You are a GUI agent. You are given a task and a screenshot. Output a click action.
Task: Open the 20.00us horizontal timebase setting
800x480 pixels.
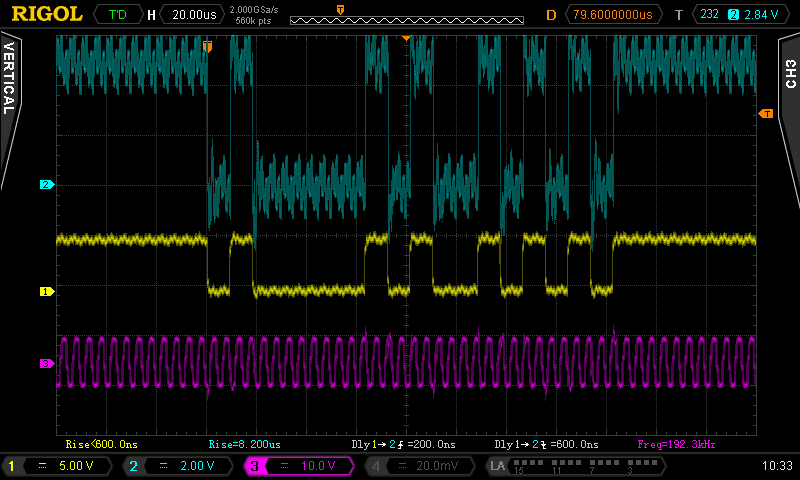(195, 15)
